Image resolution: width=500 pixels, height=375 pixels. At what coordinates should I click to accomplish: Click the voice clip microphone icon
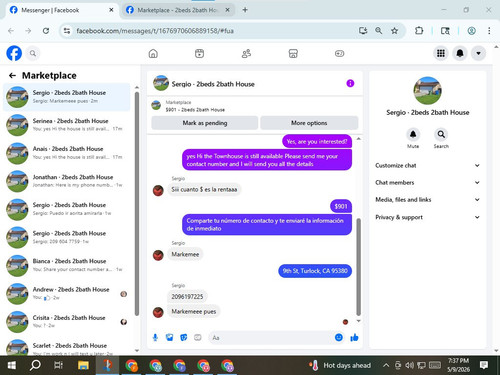(155, 338)
